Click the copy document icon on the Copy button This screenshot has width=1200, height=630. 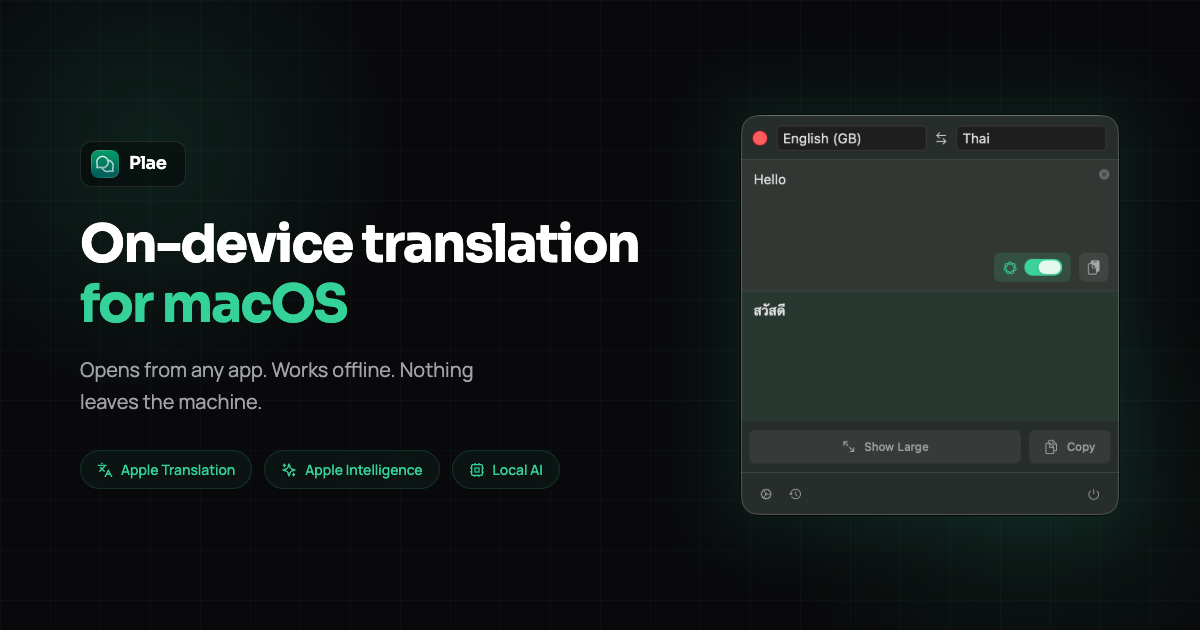click(1051, 446)
